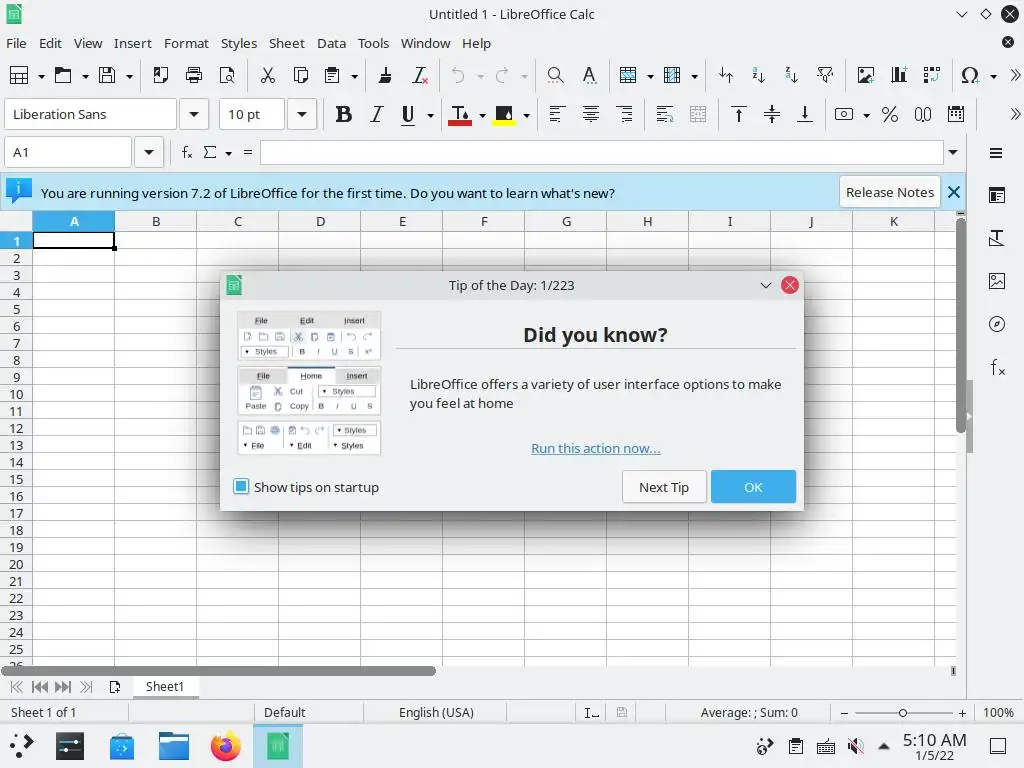Click the muted volume tray icon
Image resolution: width=1024 pixels, height=768 pixels.
click(x=855, y=746)
